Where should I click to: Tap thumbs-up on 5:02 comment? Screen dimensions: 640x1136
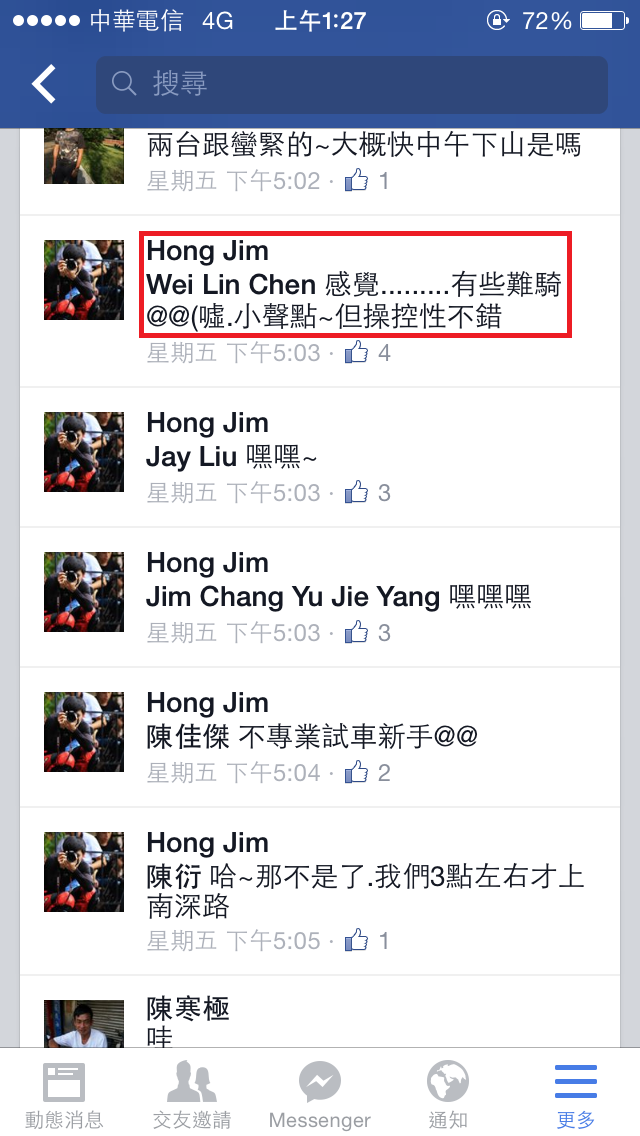(x=357, y=180)
